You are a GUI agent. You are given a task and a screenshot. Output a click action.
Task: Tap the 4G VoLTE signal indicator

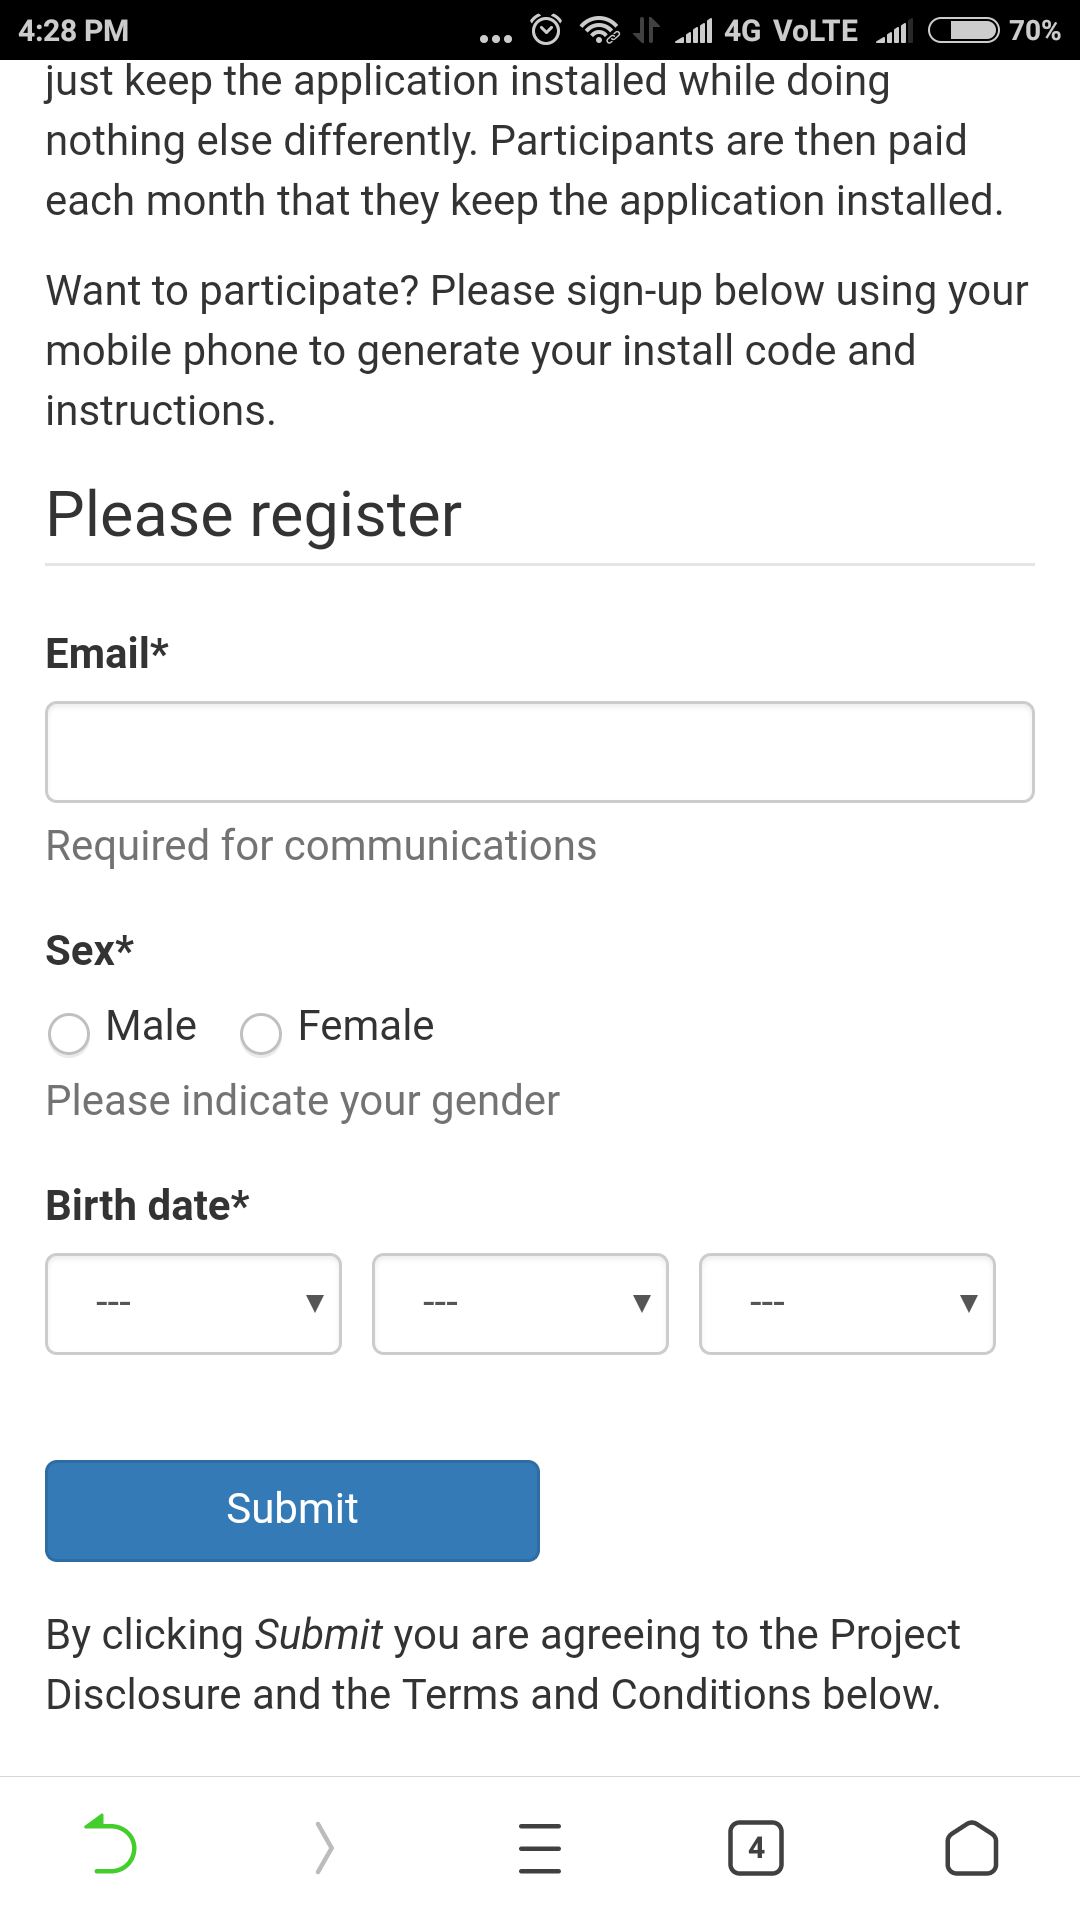[790, 30]
